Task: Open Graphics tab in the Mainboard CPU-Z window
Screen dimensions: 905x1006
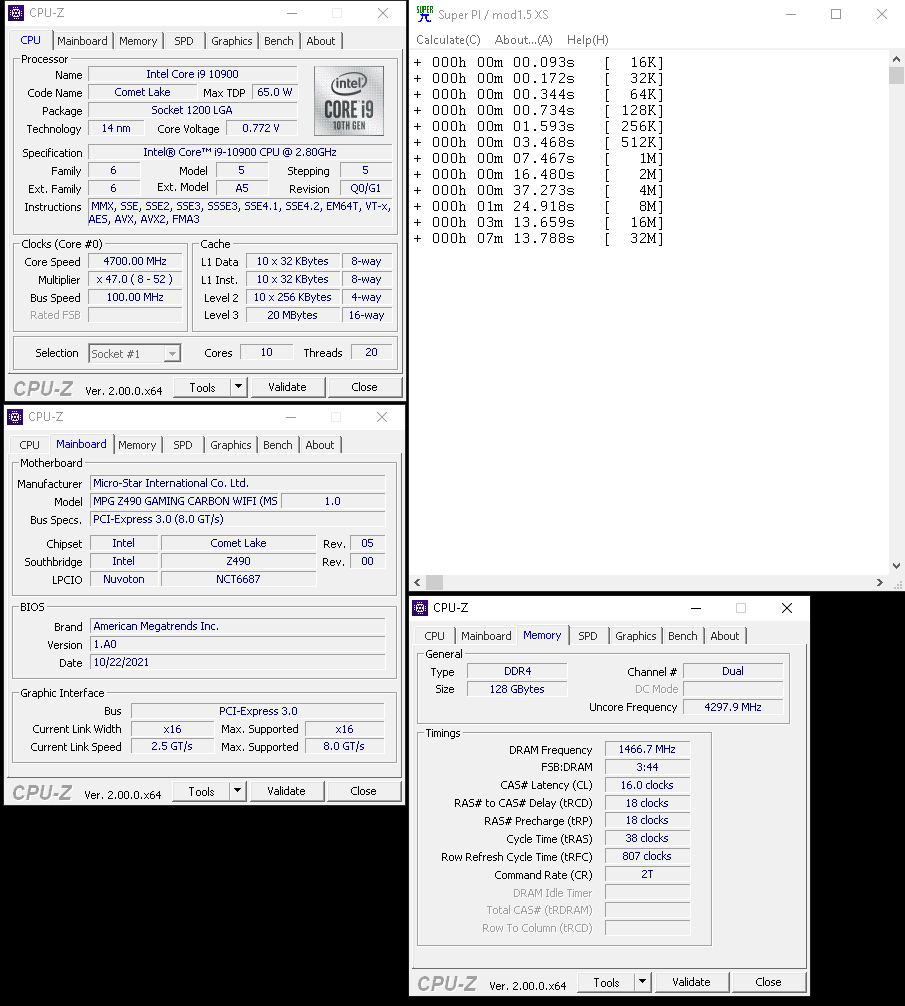Action: coord(230,445)
